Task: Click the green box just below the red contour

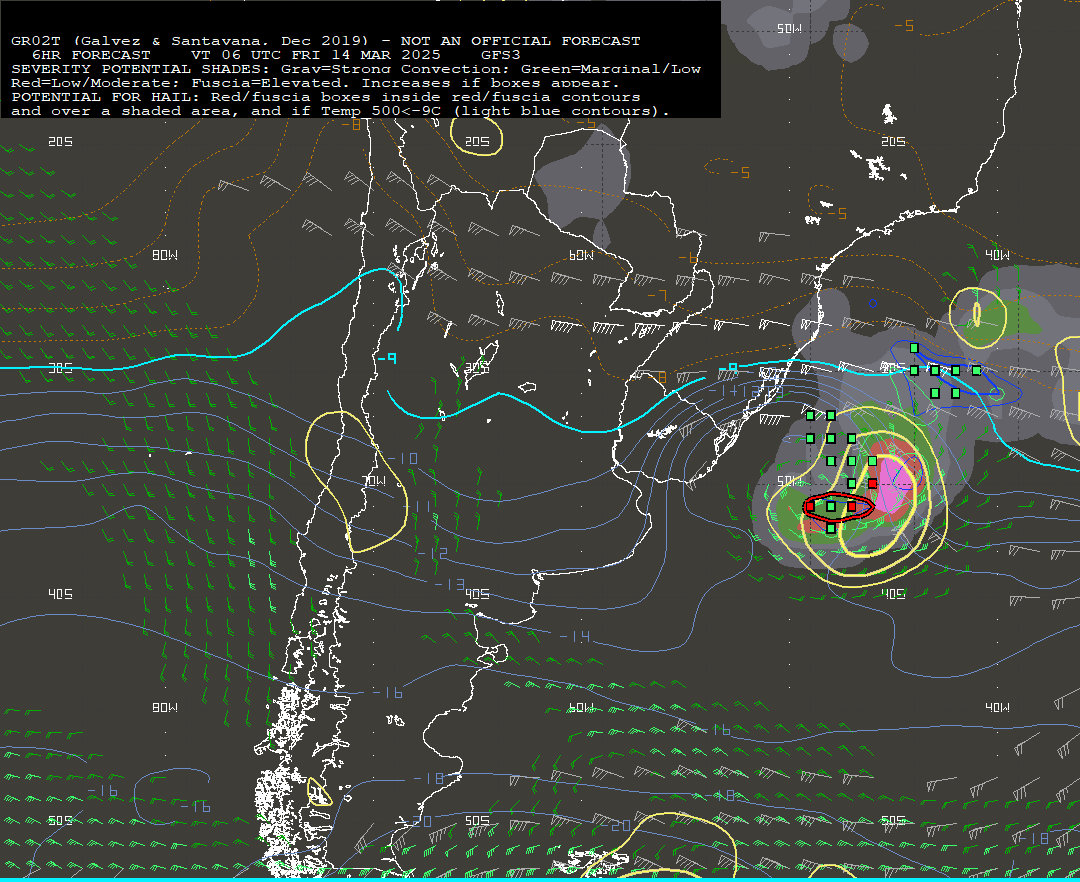Action: (x=831, y=529)
